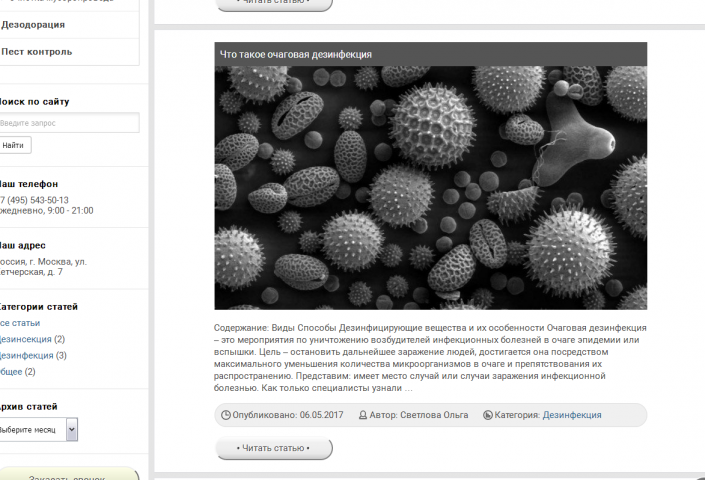
Task: Click the site search input field
Action: click(69, 123)
